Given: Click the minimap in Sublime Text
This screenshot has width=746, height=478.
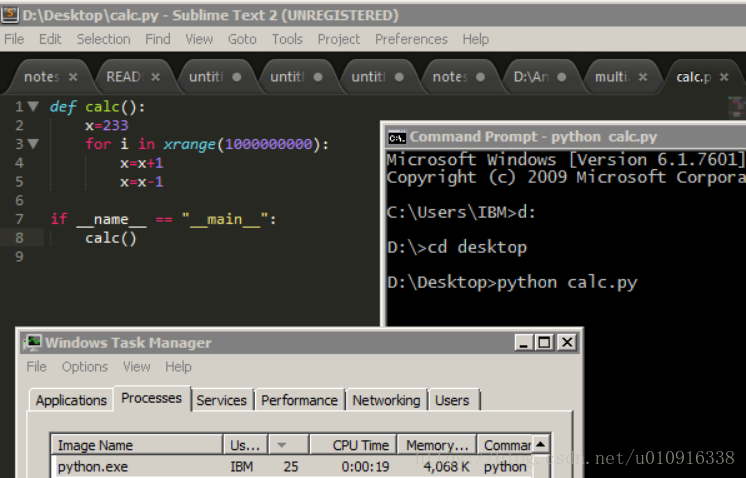Looking at the screenshot, I should click(x=736, y=107).
